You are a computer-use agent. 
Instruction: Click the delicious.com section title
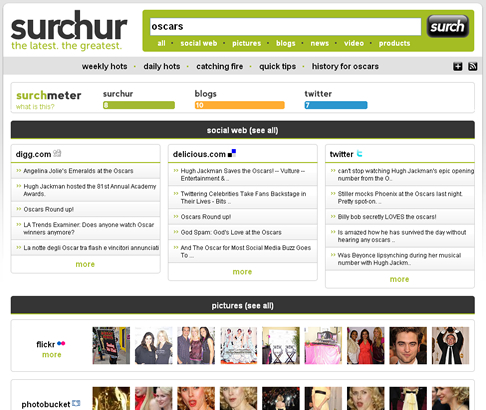199,154
